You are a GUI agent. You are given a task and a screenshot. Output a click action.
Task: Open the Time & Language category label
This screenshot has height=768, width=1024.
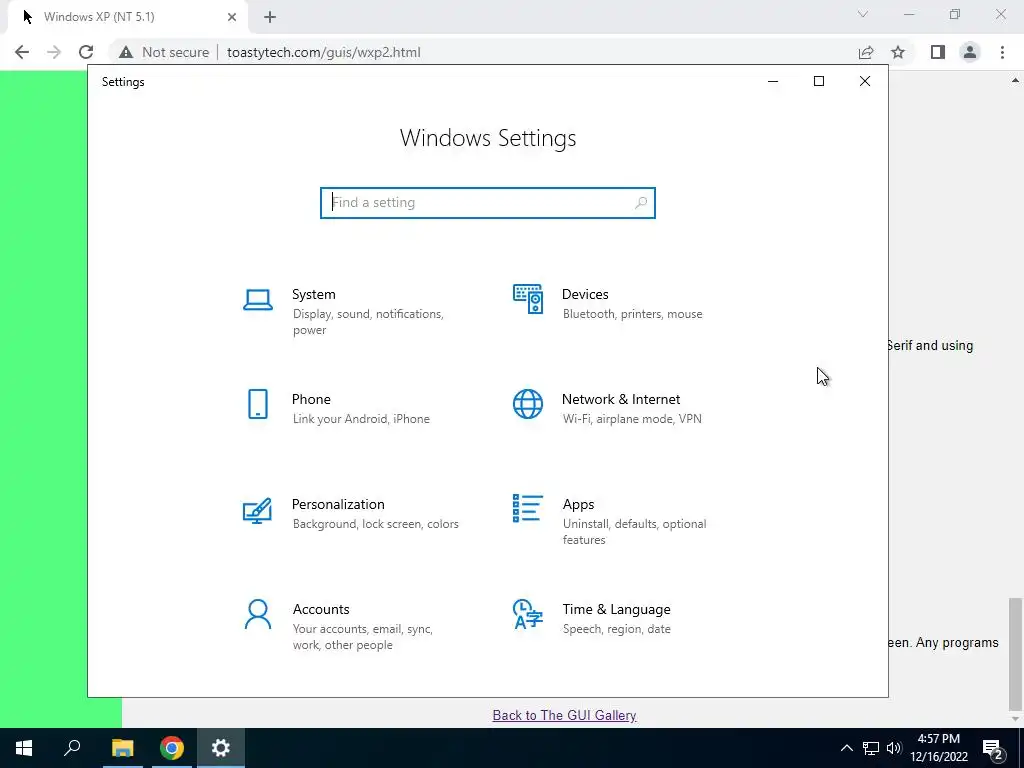(x=616, y=610)
